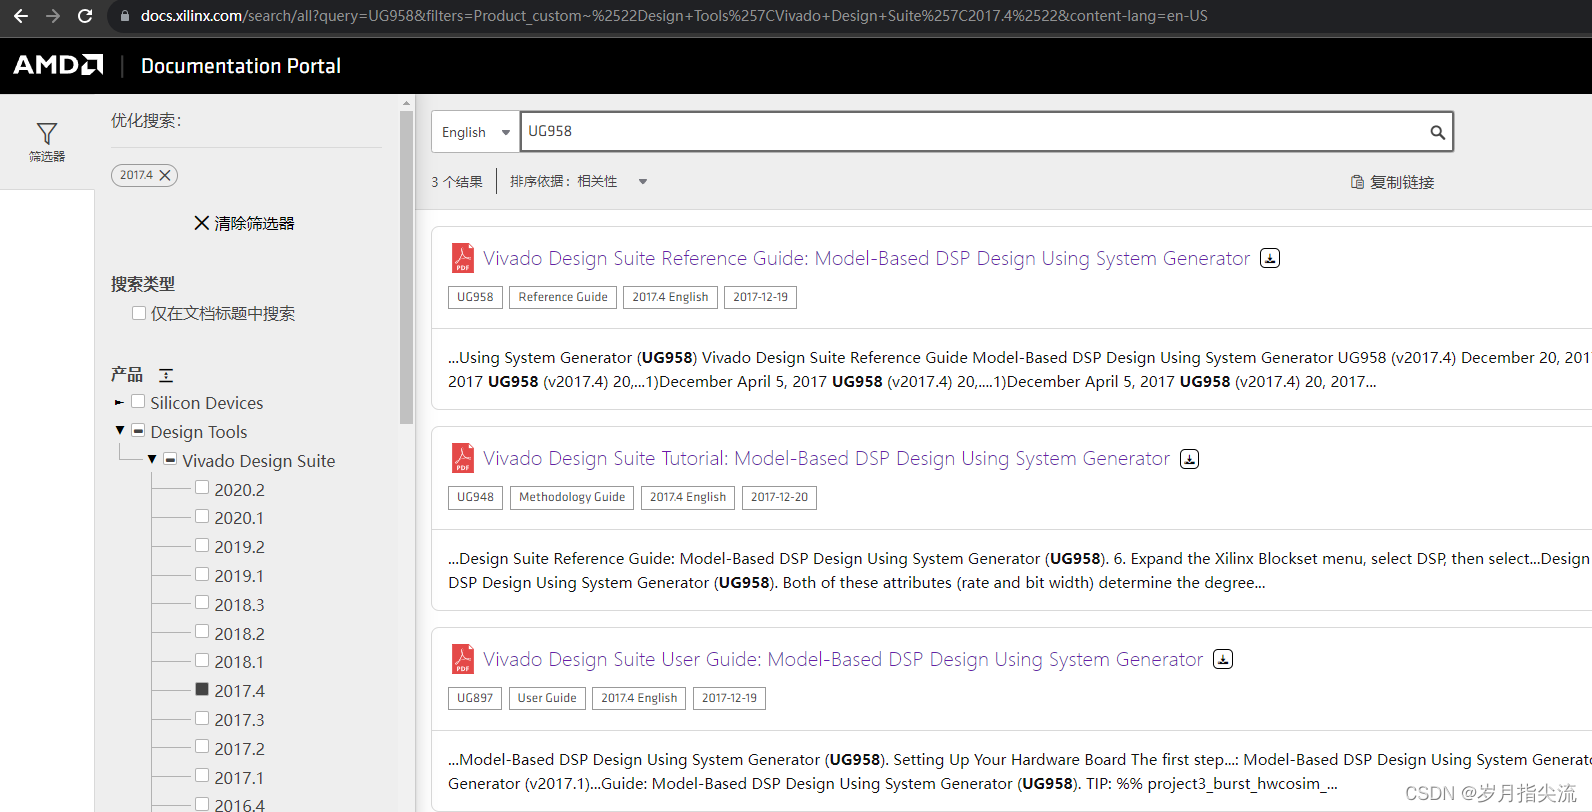This screenshot has height=812, width=1592.
Task: Open Vivado User Guide result link
Action: (843, 659)
